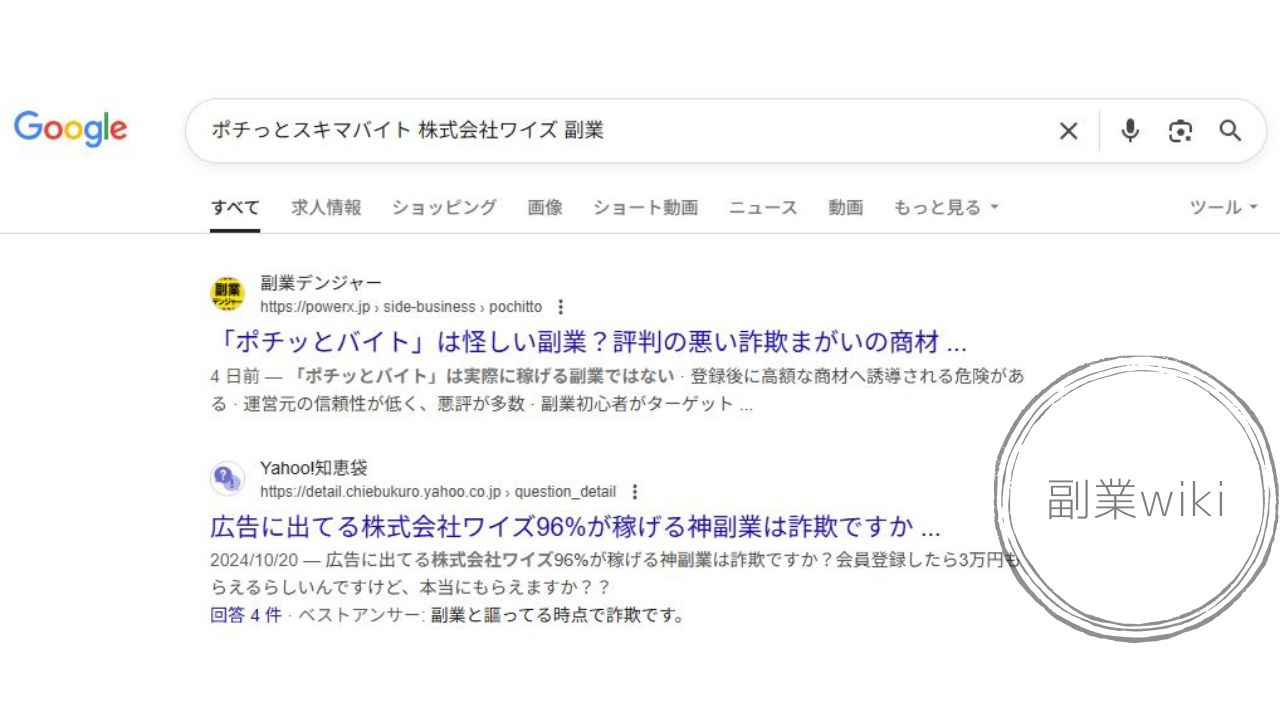
Task: Open the 回答 4 件 link
Action: (246, 616)
